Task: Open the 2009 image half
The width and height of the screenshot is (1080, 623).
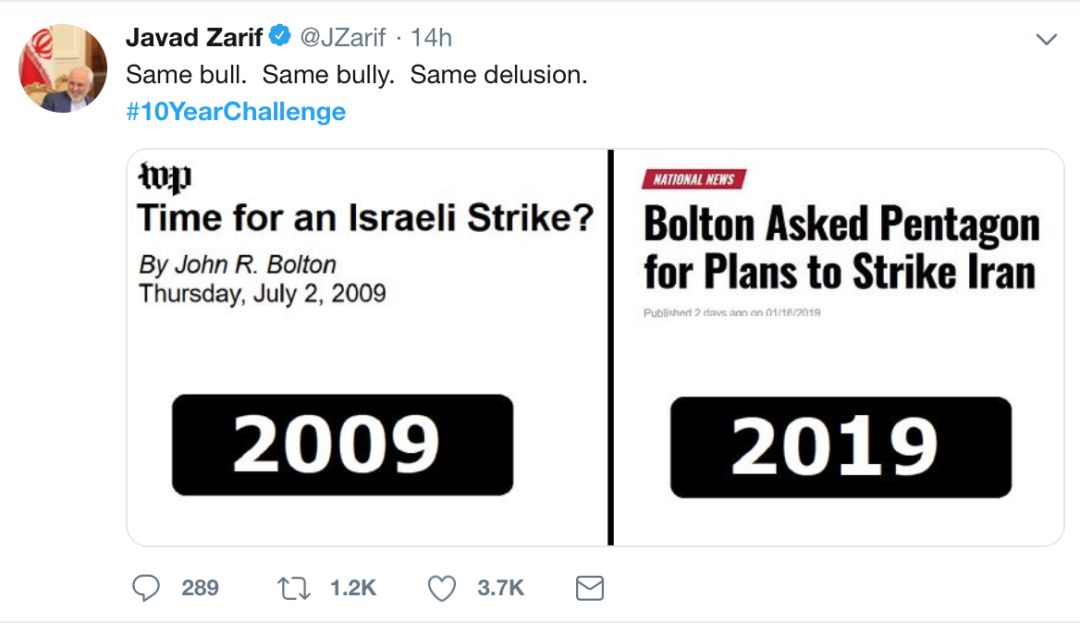Action: click(368, 348)
